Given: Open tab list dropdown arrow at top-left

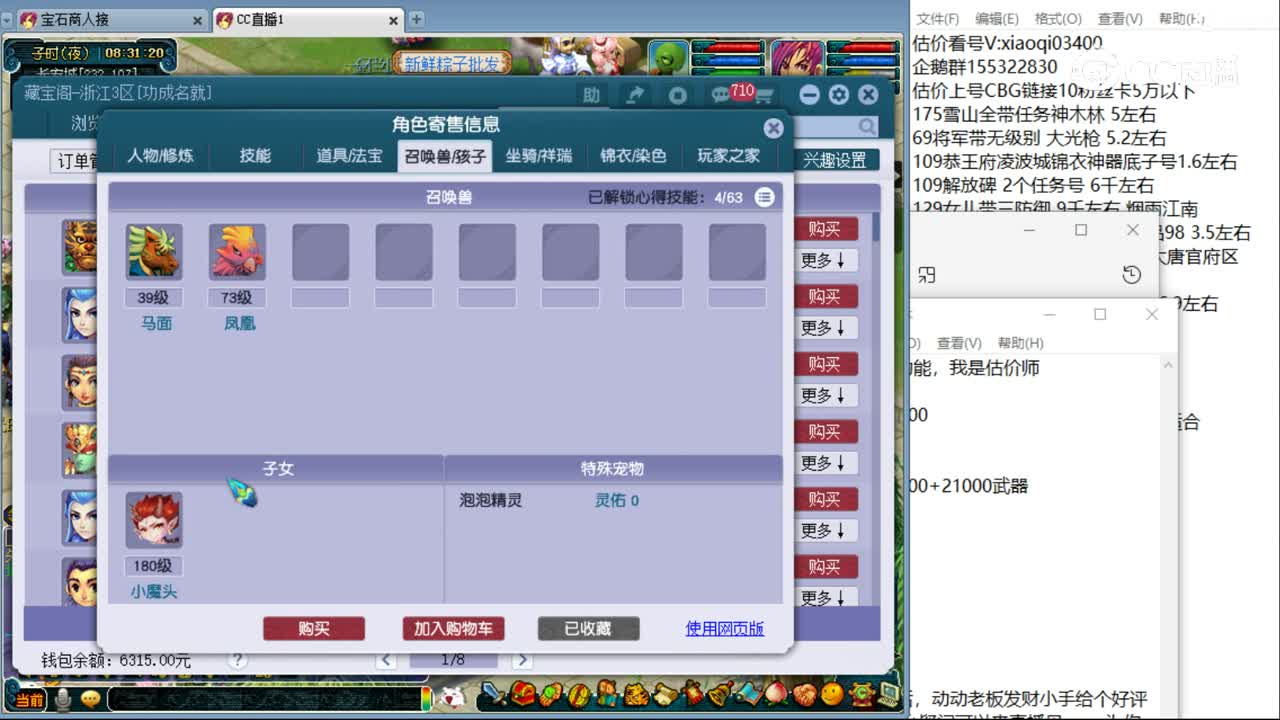Looking at the screenshot, I should (x=6, y=19).
